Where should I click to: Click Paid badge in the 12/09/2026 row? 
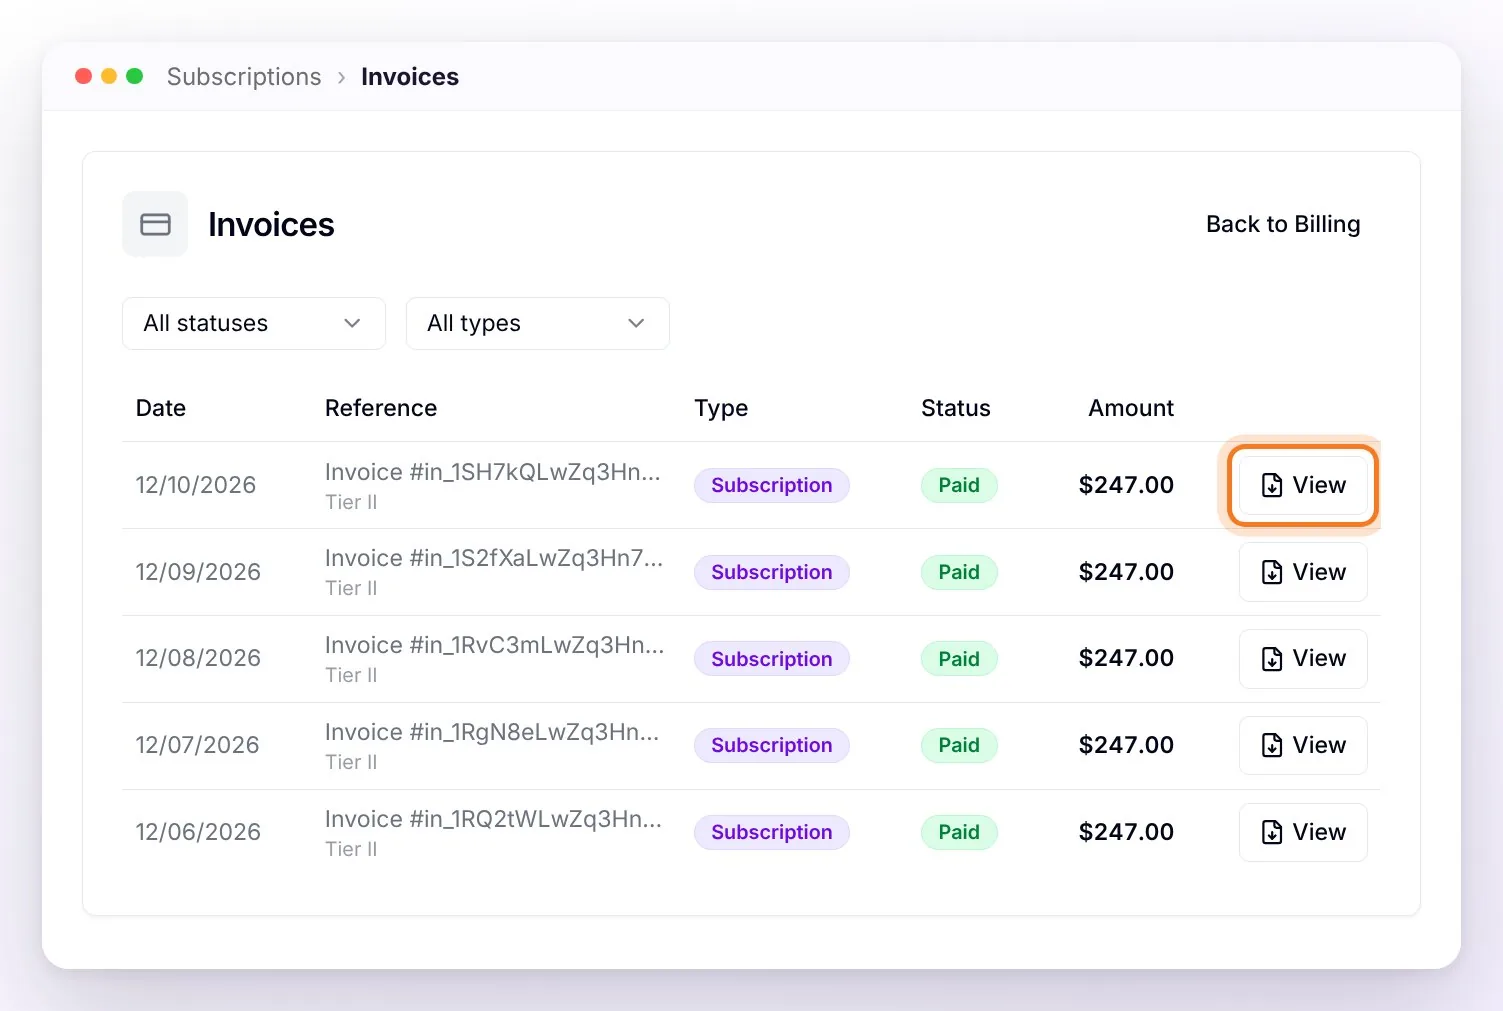(959, 572)
